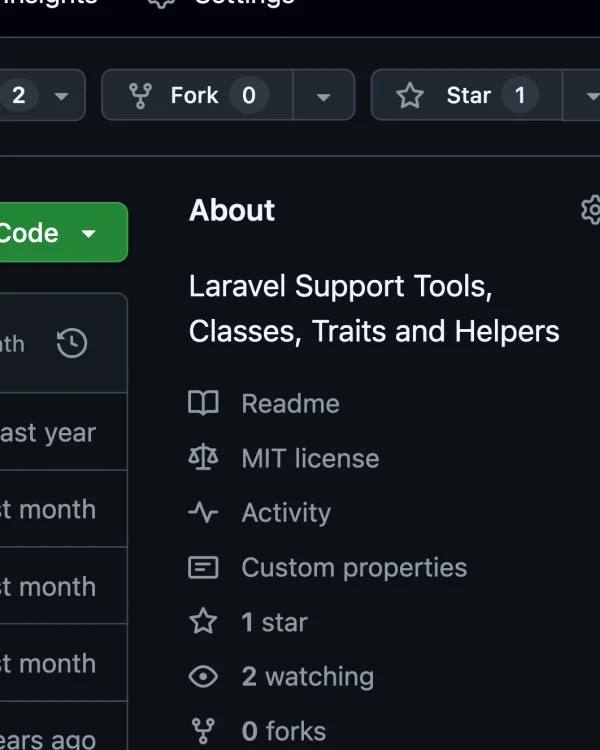This screenshot has width=600, height=750.
Task: Click the star icon beside 1 star
Action: pos(203,621)
